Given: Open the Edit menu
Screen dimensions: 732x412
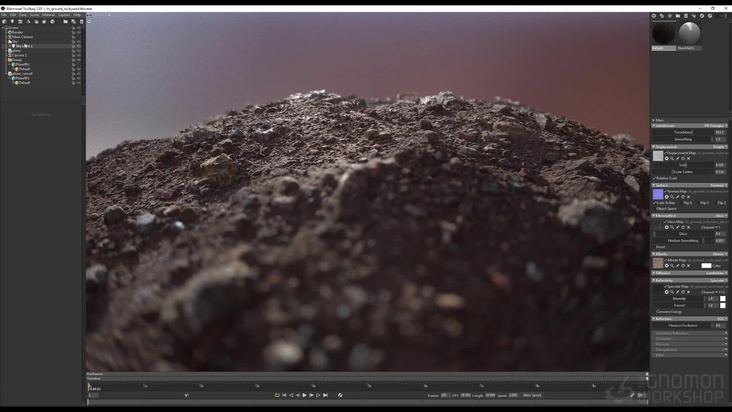Looking at the screenshot, I should click(x=13, y=15).
